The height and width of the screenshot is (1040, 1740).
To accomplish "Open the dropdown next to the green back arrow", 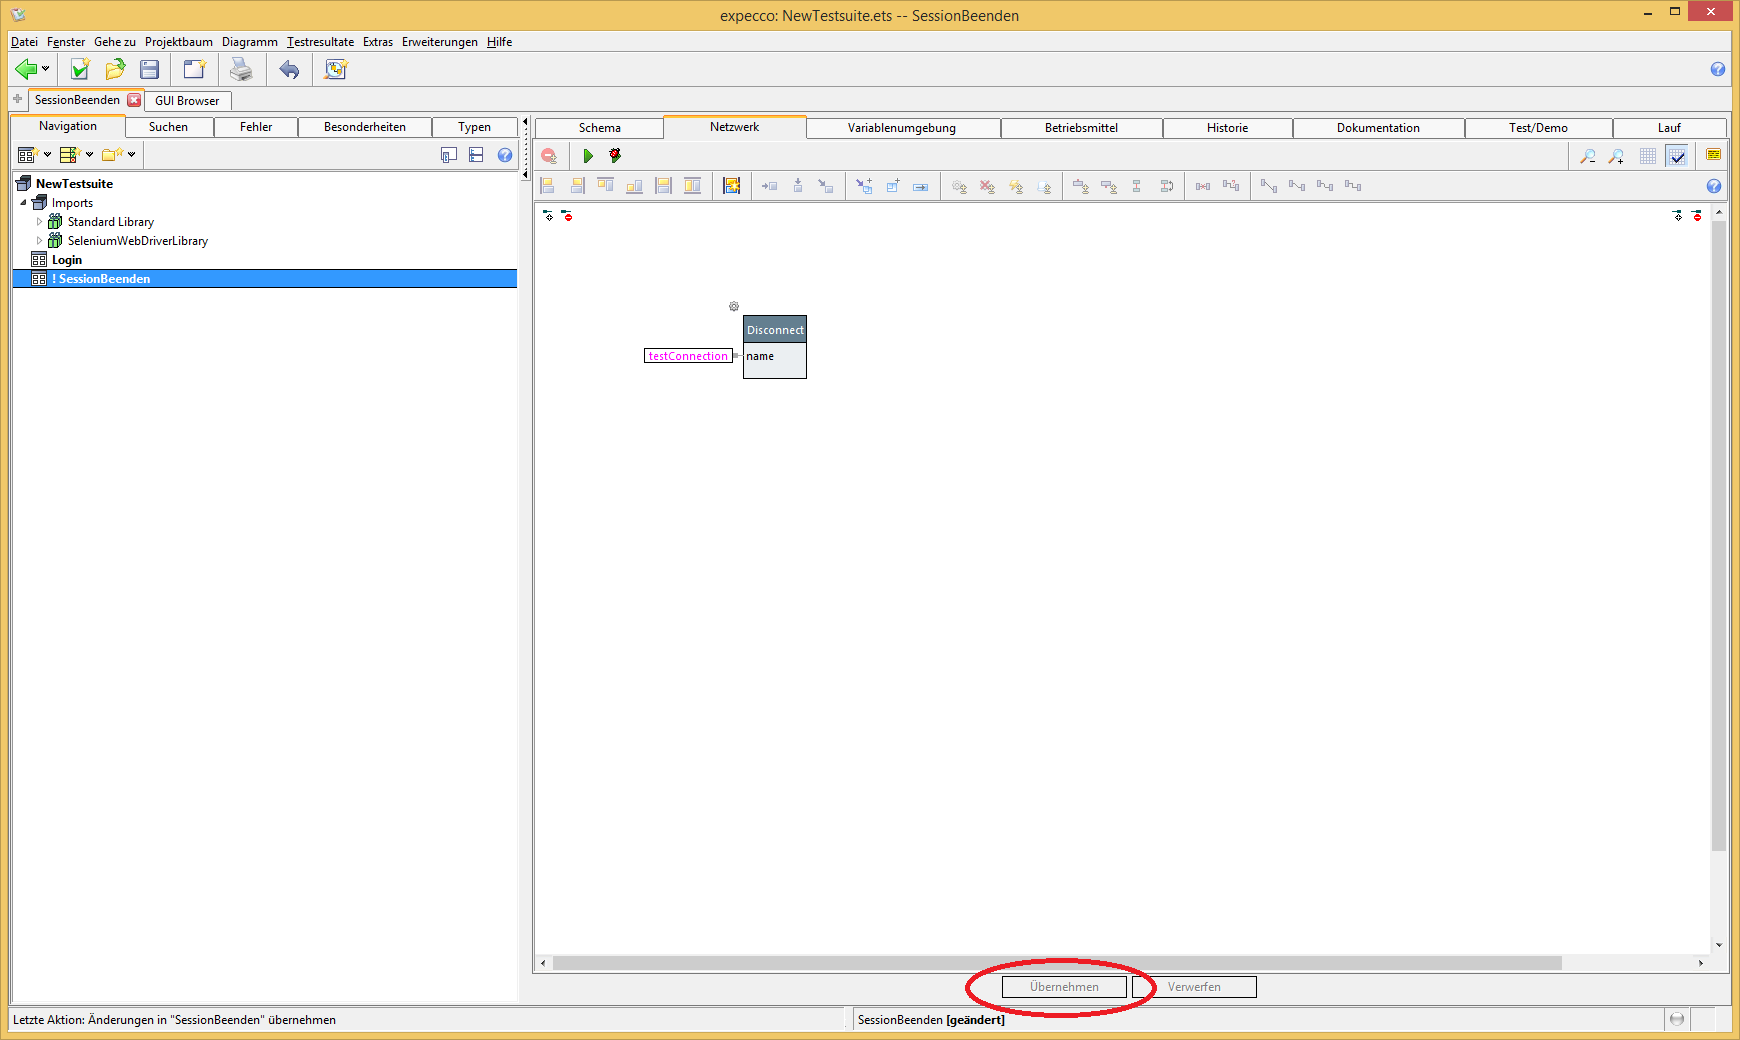I will click(x=46, y=69).
